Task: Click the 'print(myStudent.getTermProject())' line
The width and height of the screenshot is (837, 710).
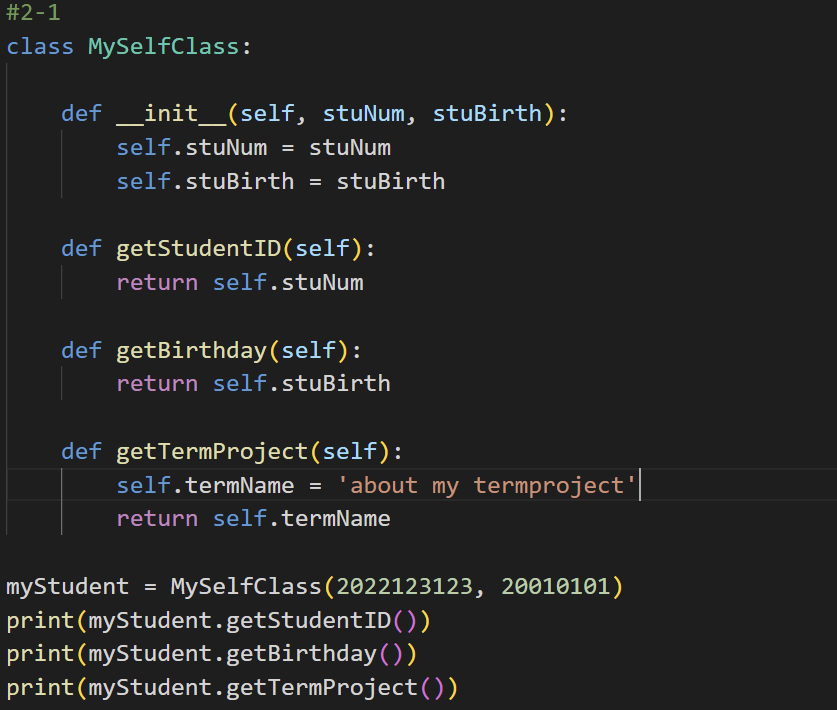Action: pos(232,688)
